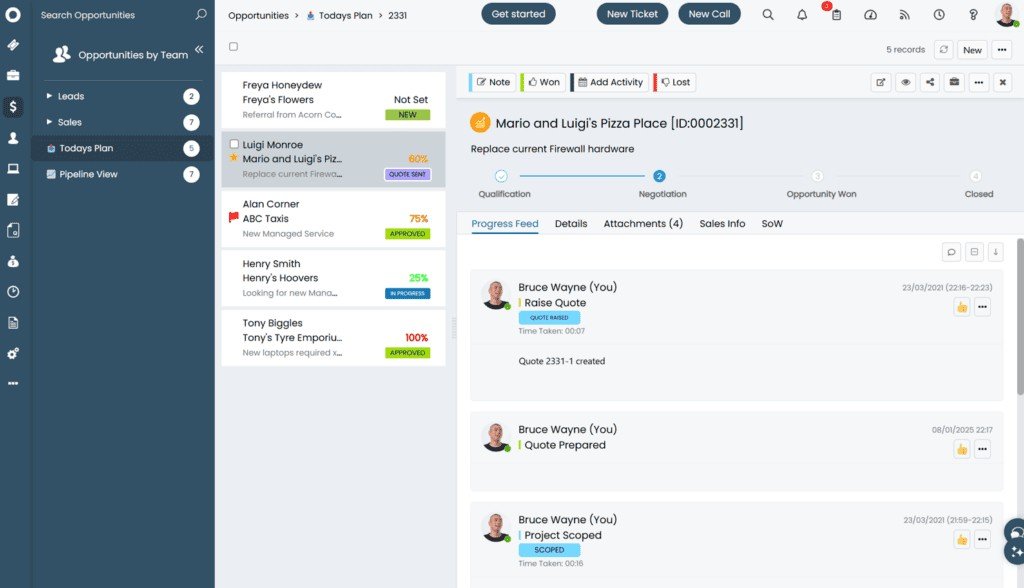Open more ellipsis at bottom of sidebar
Viewport: 1024px width, 588px height.
(x=12, y=384)
